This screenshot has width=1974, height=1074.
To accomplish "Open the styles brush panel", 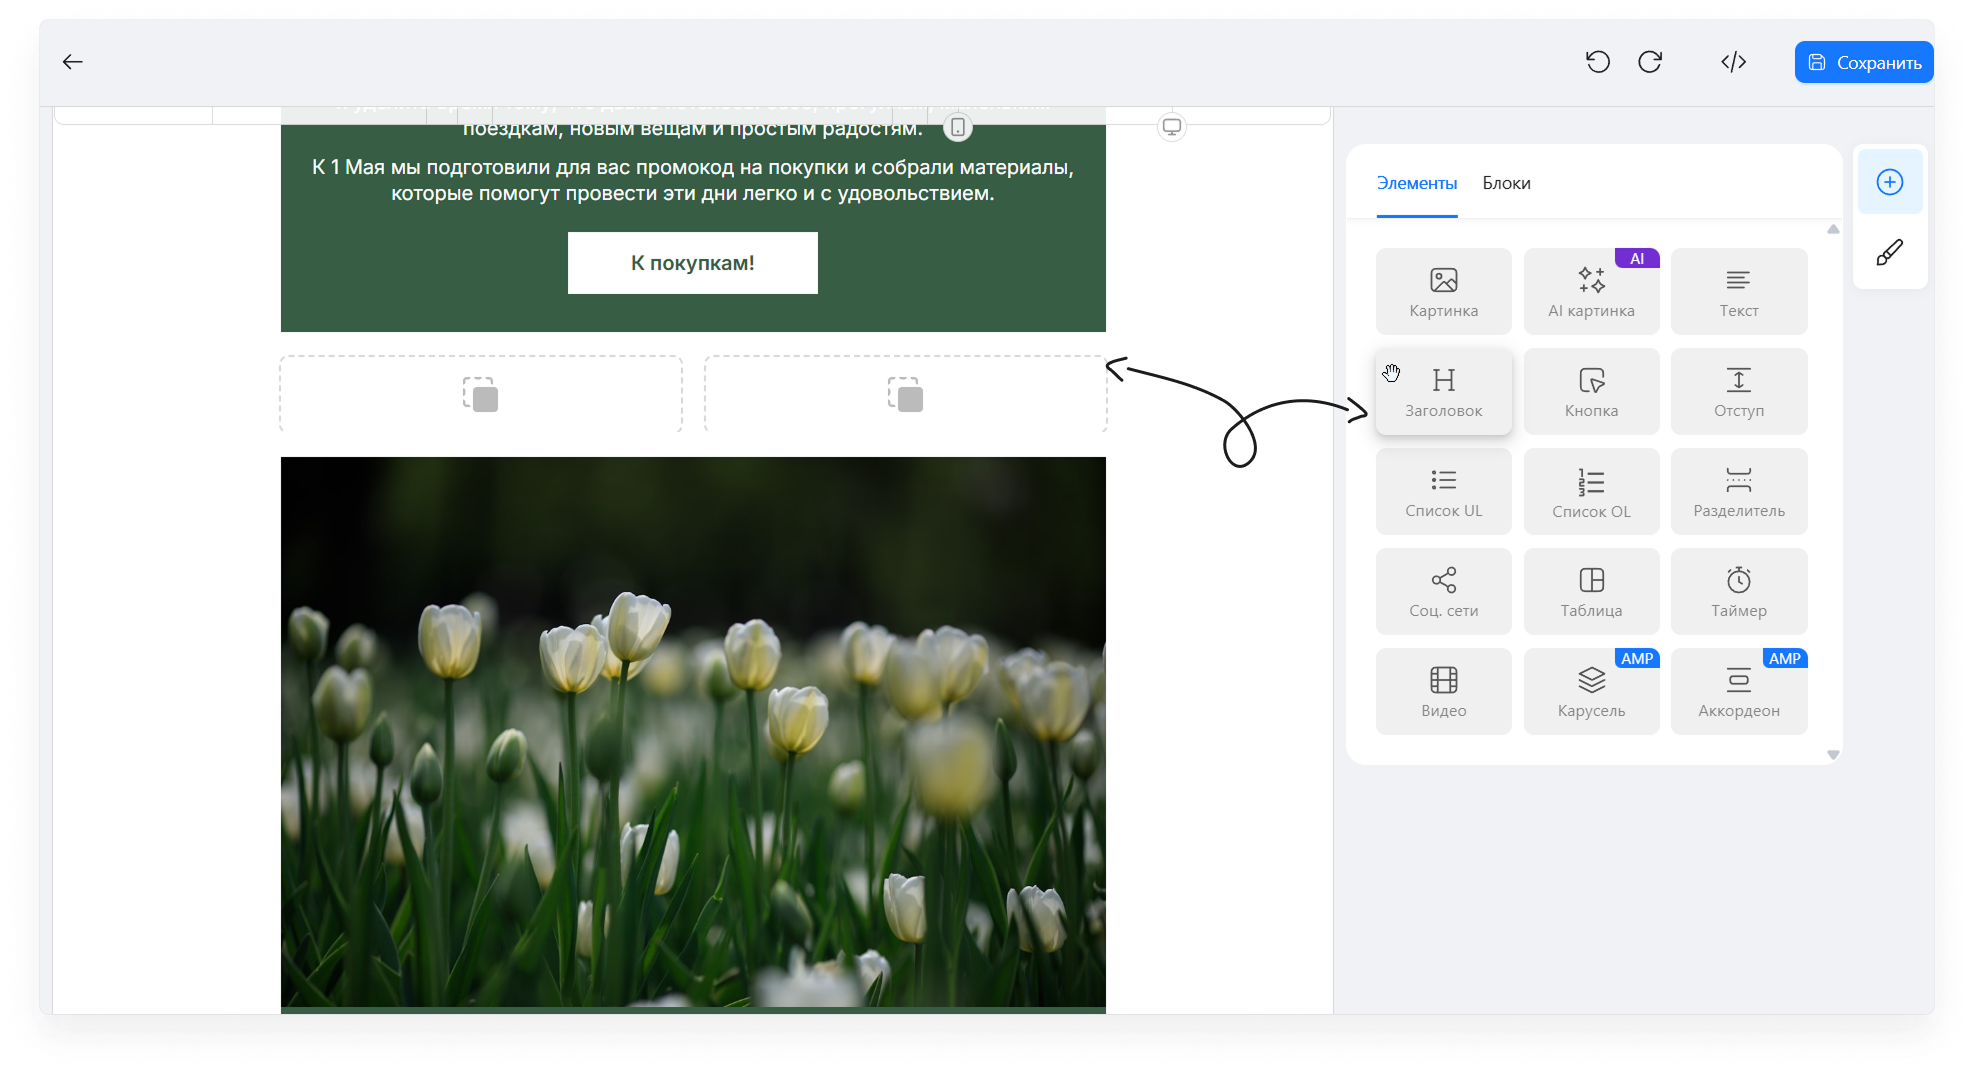I will click(x=1890, y=252).
